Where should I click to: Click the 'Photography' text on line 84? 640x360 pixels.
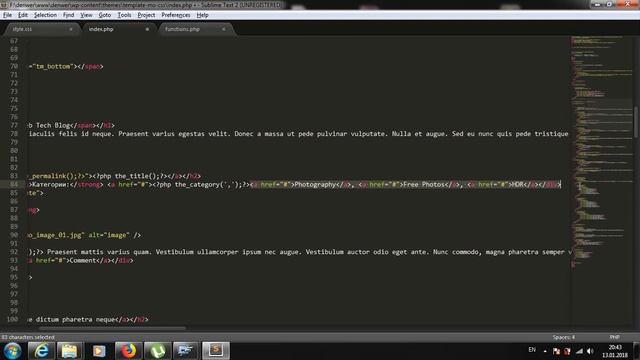tap(315, 184)
